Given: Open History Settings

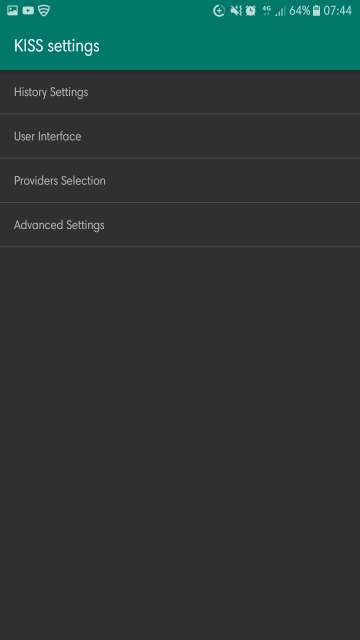Looking at the screenshot, I should click(x=180, y=92).
